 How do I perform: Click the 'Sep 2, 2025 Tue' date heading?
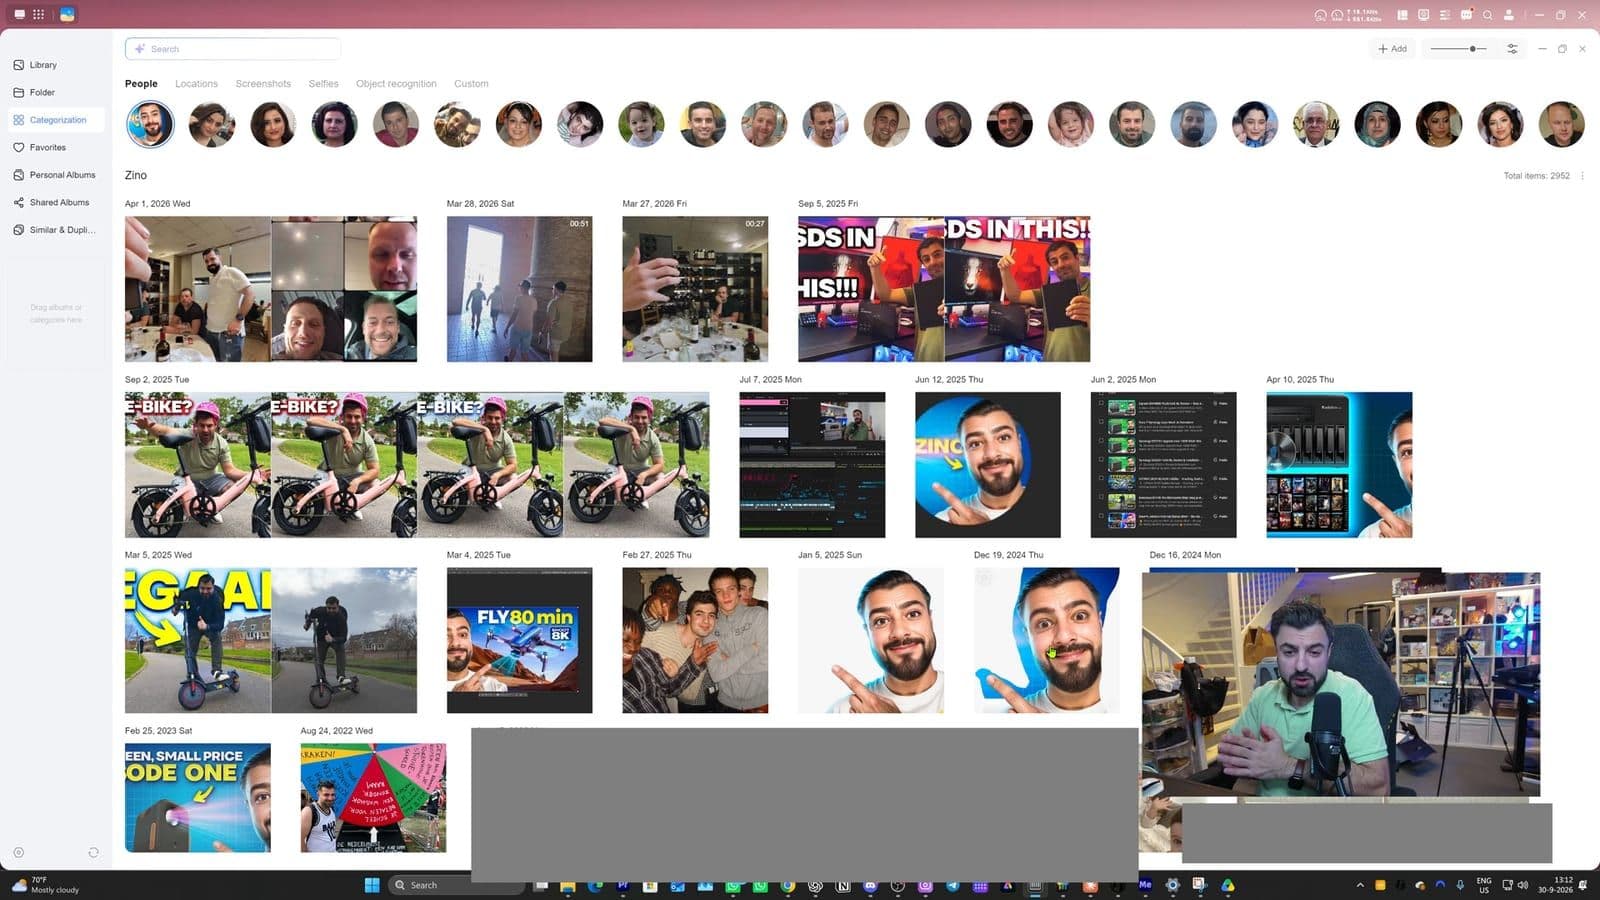point(157,380)
